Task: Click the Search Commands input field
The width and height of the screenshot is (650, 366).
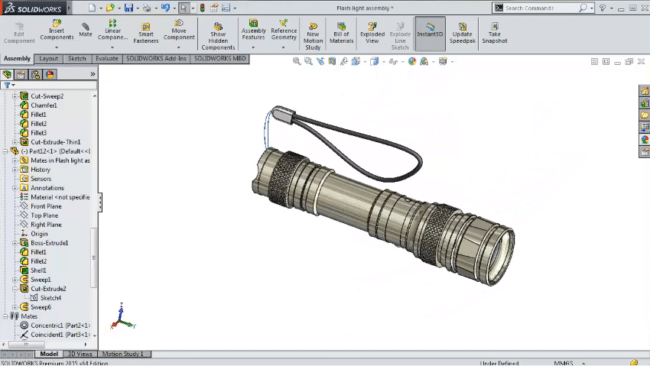Action: pyautogui.click(x=543, y=8)
